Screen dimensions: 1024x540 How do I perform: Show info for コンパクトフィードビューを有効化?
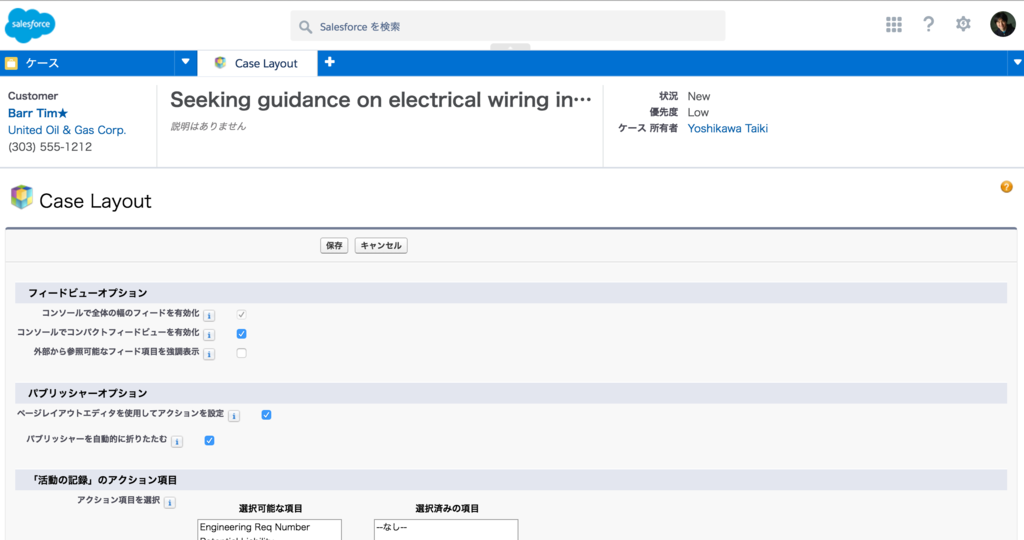(x=209, y=335)
